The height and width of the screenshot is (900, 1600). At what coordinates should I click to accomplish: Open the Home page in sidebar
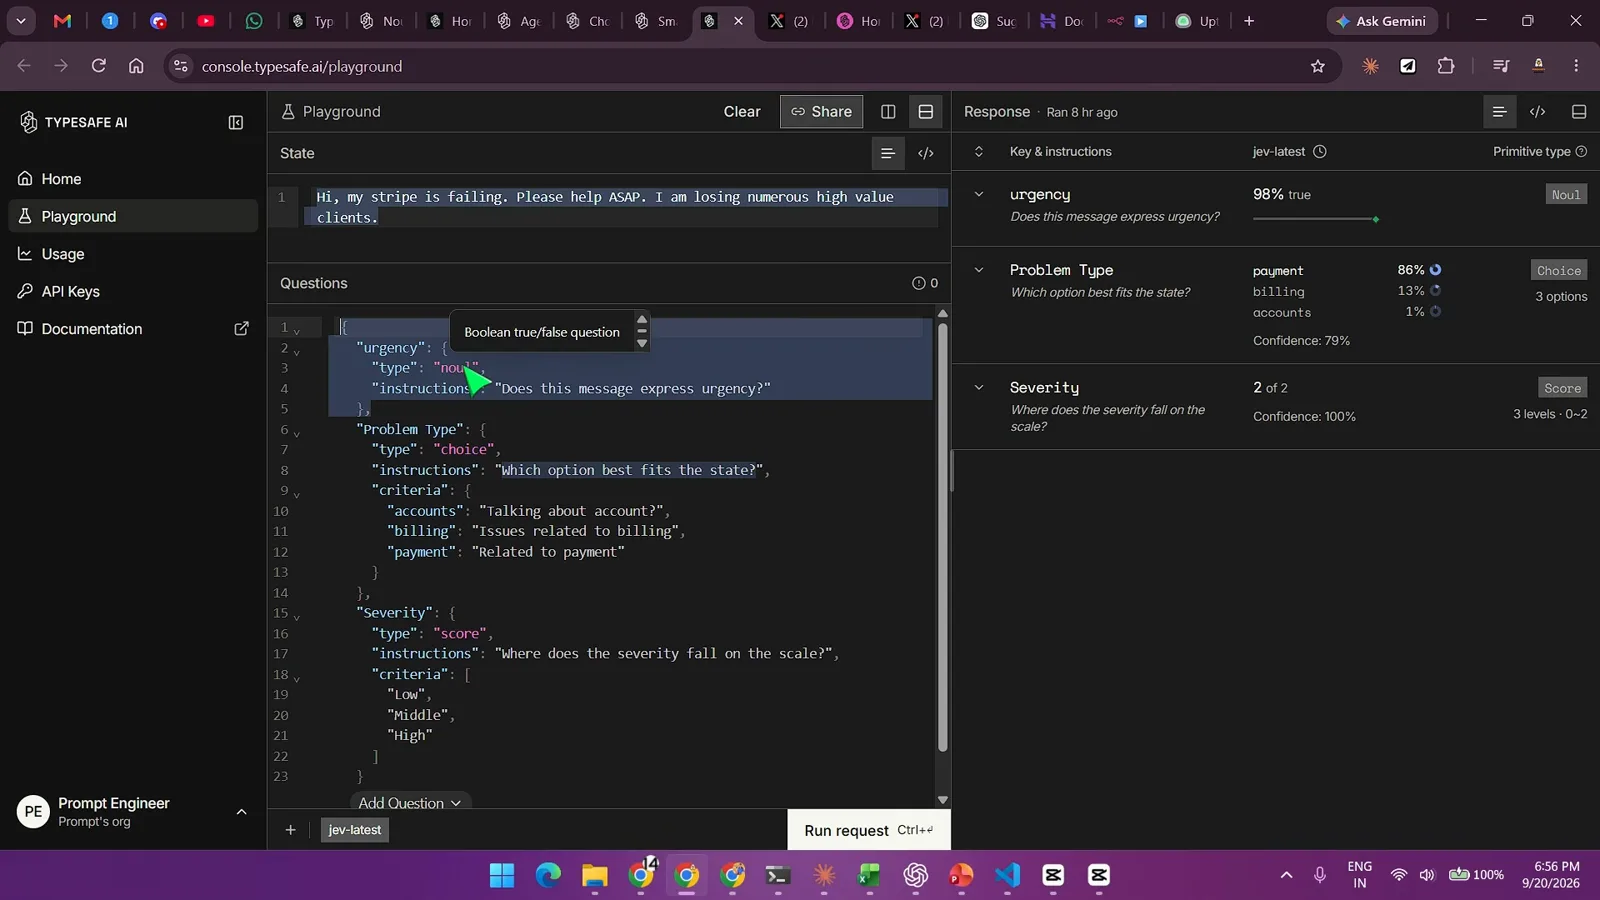click(x=132, y=179)
